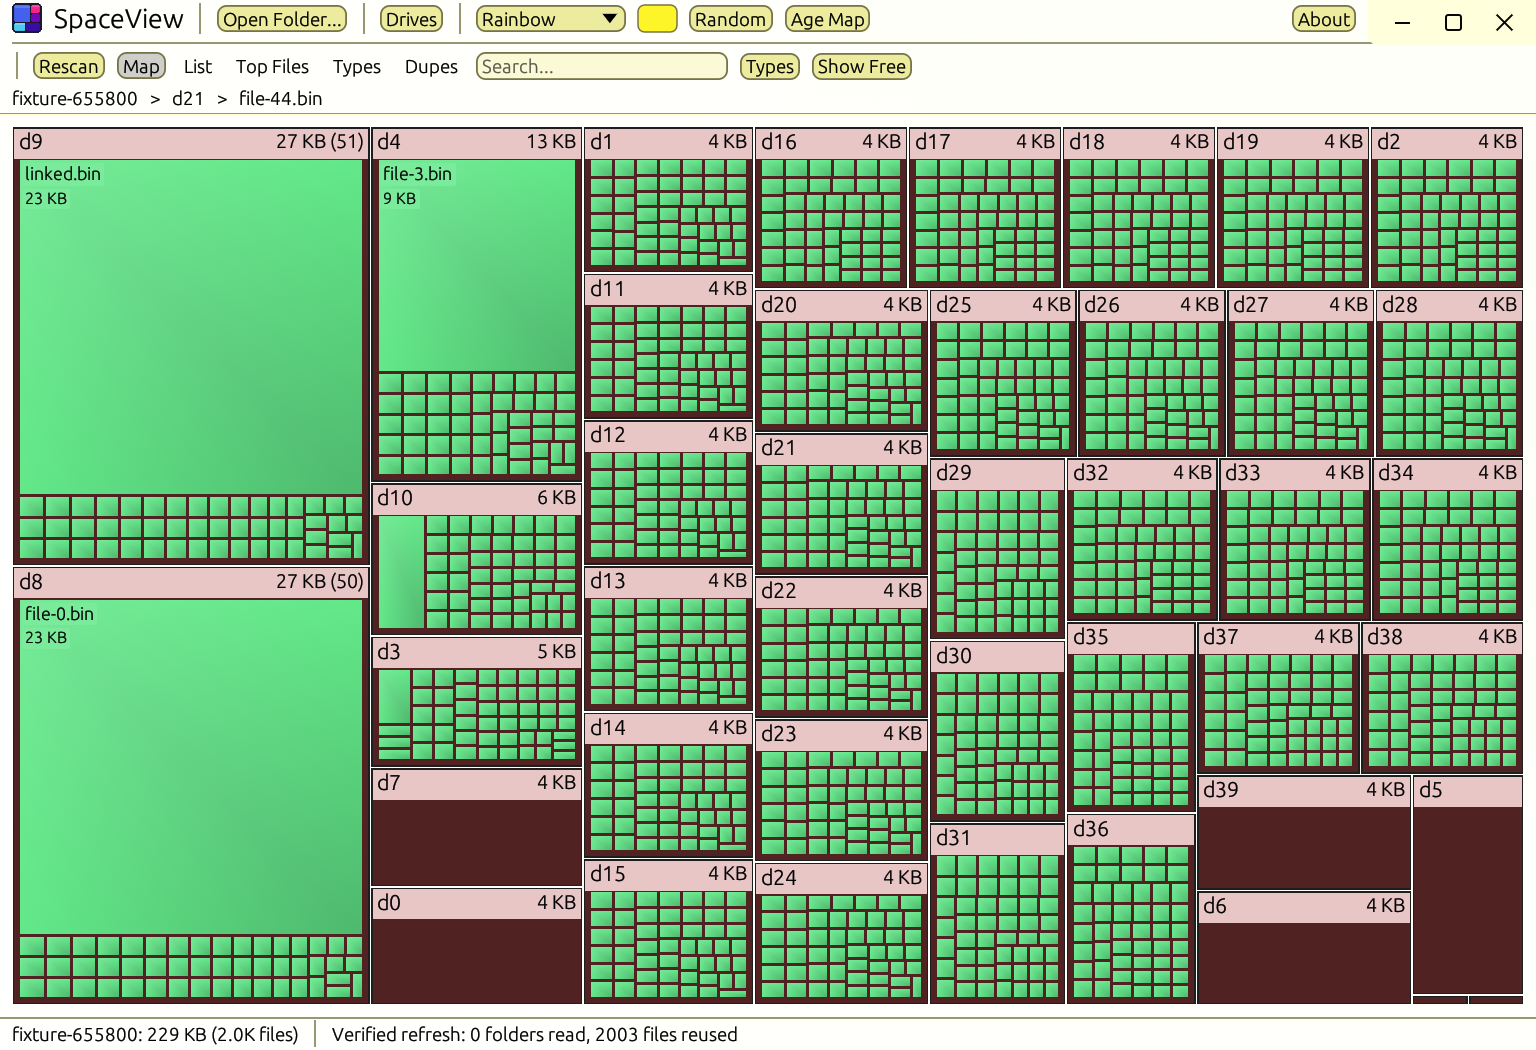Switch to Age Map view
Screen dimensions: 1536x1050
click(x=827, y=19)
